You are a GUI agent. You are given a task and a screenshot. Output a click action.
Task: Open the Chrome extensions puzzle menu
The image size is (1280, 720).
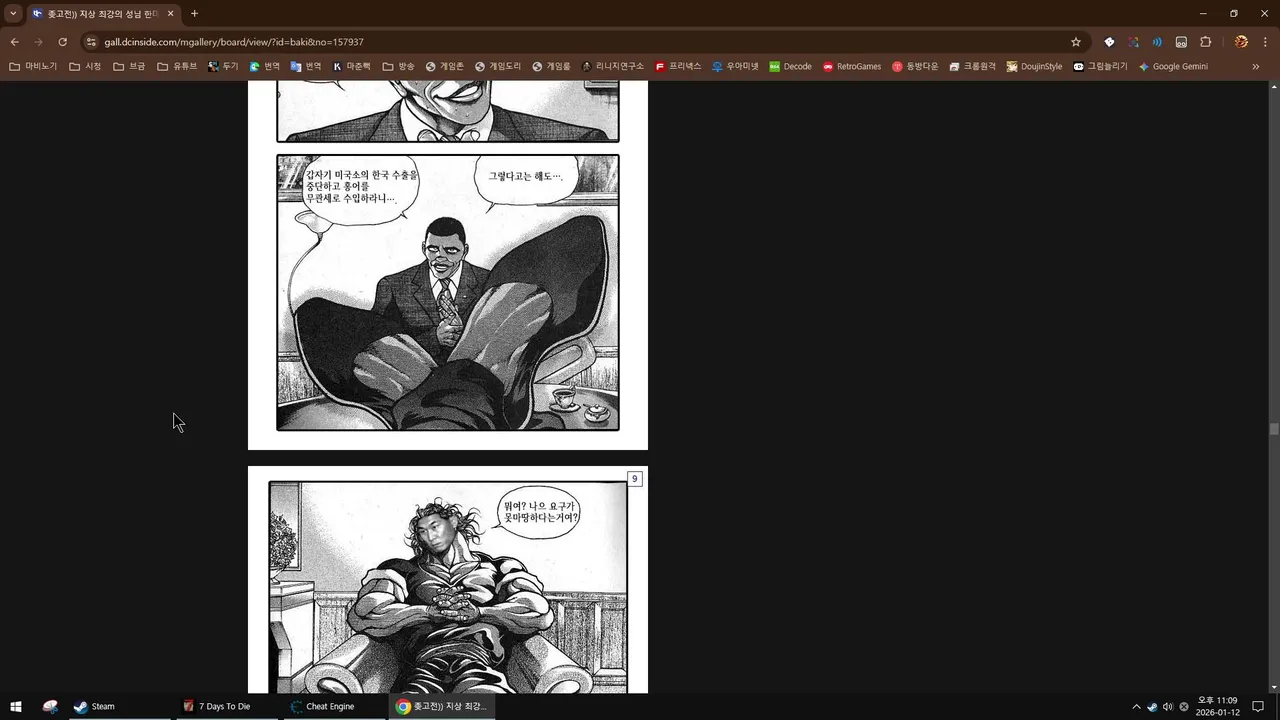1205,42
